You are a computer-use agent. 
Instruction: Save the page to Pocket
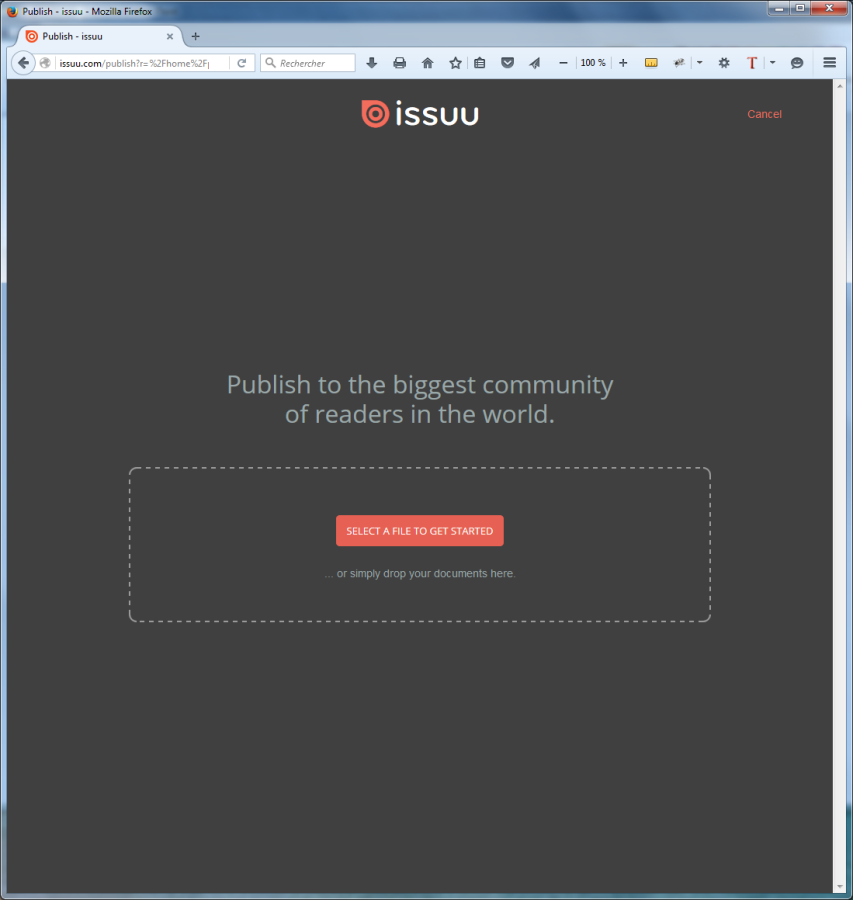click(507, 63)
